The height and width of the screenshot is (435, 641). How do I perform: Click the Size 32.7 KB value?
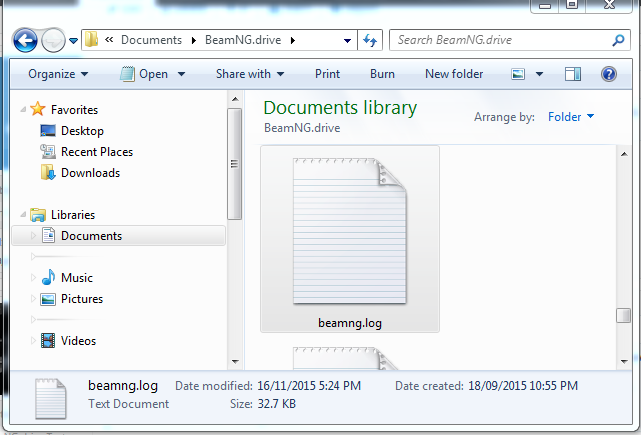(x=276, y=404)
